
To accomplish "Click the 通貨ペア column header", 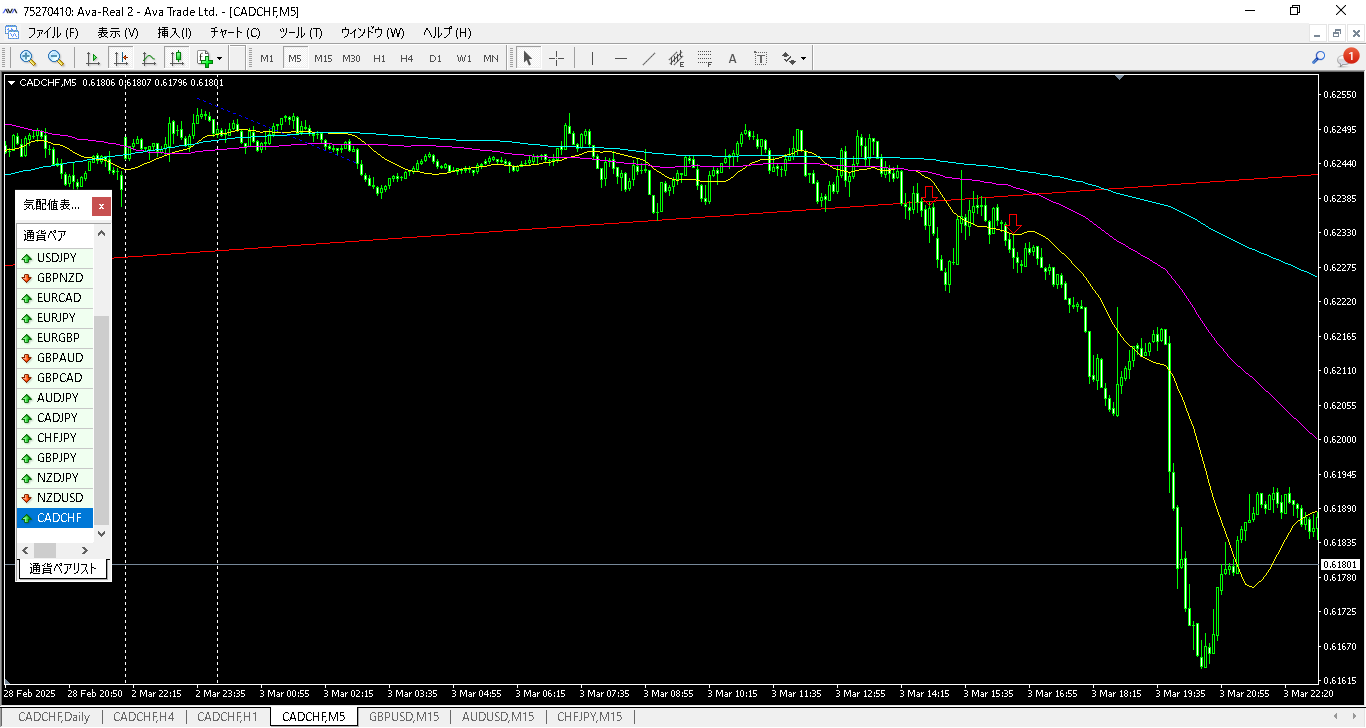I will [x=56, y=236].
